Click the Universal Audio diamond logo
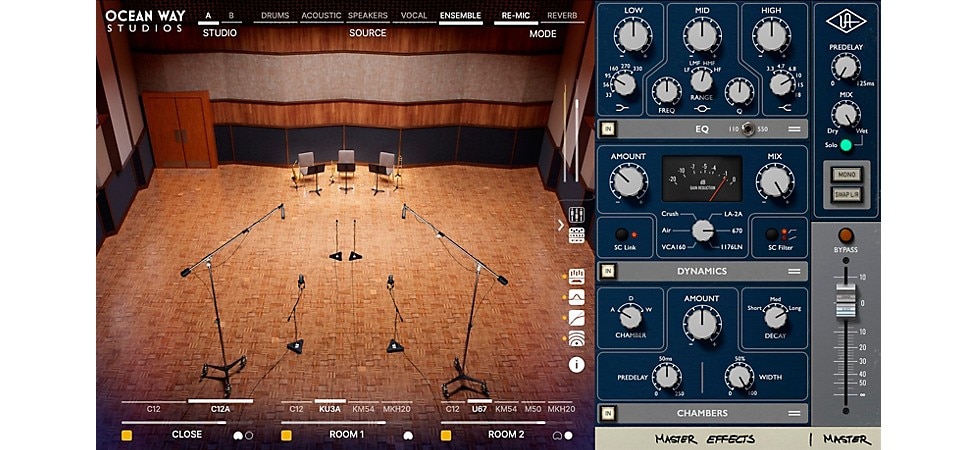The height and width of the screenshot is (450, 976). [846, 21]
